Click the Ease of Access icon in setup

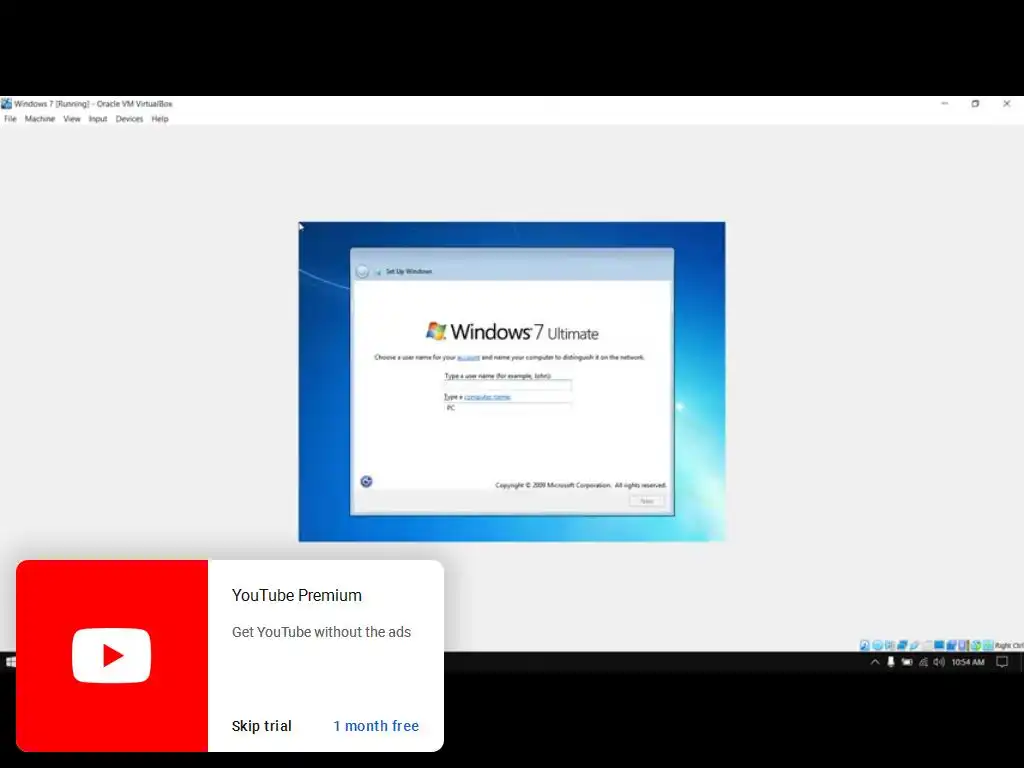[366, 481]
